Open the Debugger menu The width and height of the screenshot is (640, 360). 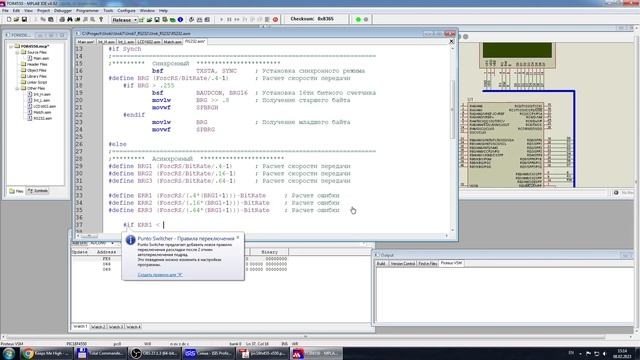coord(63,11)
